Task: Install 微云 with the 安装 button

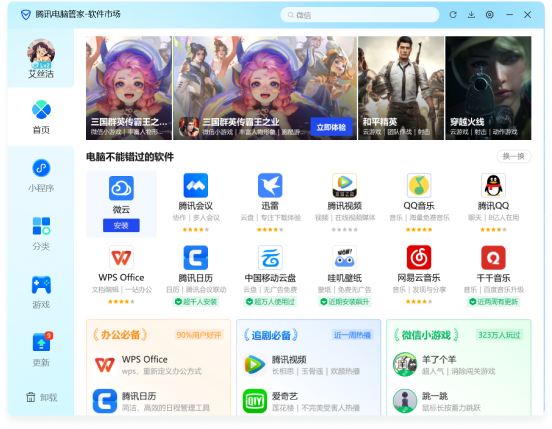Action: coord(121,225)
